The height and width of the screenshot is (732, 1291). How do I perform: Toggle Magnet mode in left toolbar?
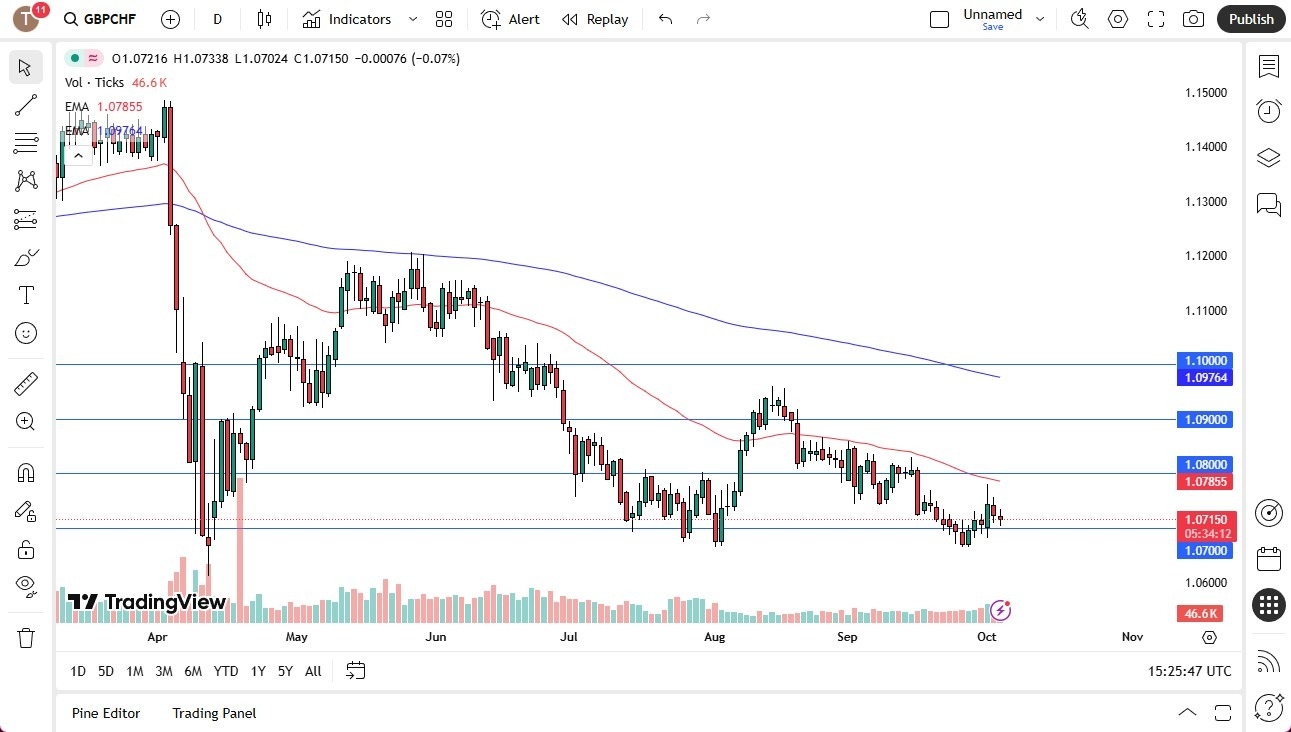[x=25, y=472]
